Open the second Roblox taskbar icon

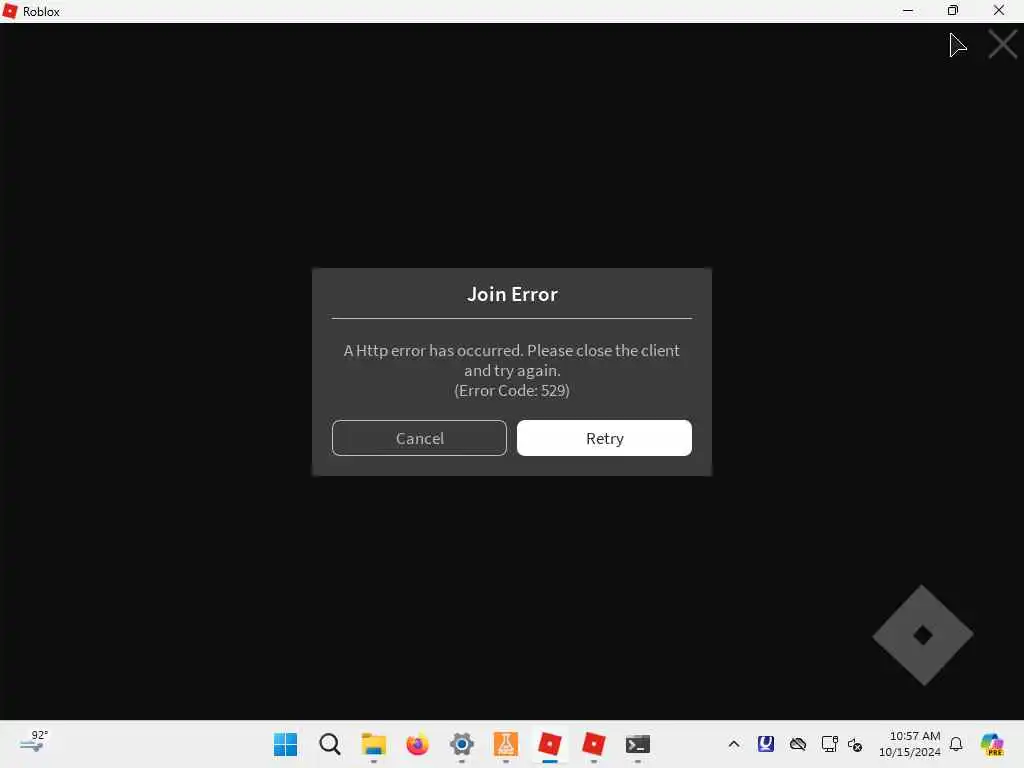coord(594,744)
